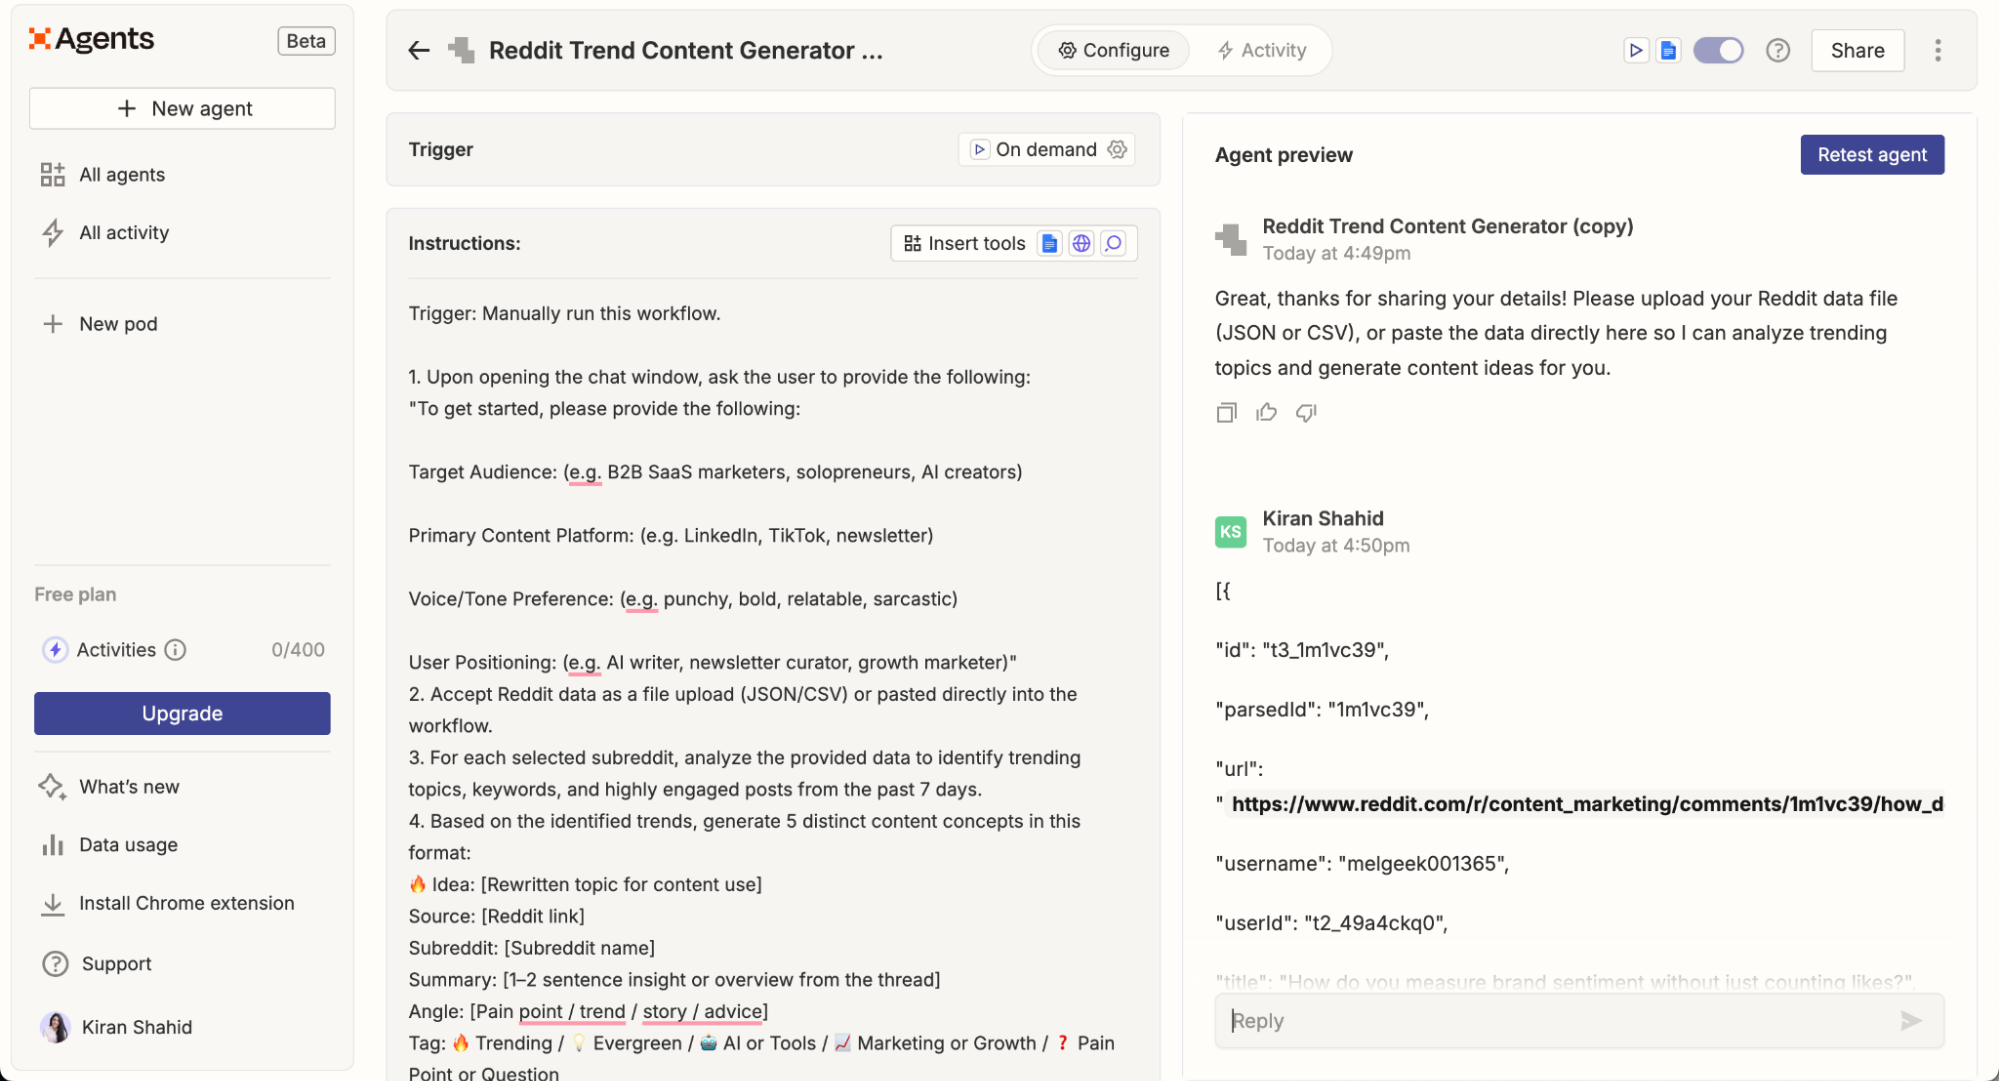This screenshot has width=1999, height=1082.
Task: Open the three-dot more options menu
Action: pyautogui.click(x=1937, y=50)
